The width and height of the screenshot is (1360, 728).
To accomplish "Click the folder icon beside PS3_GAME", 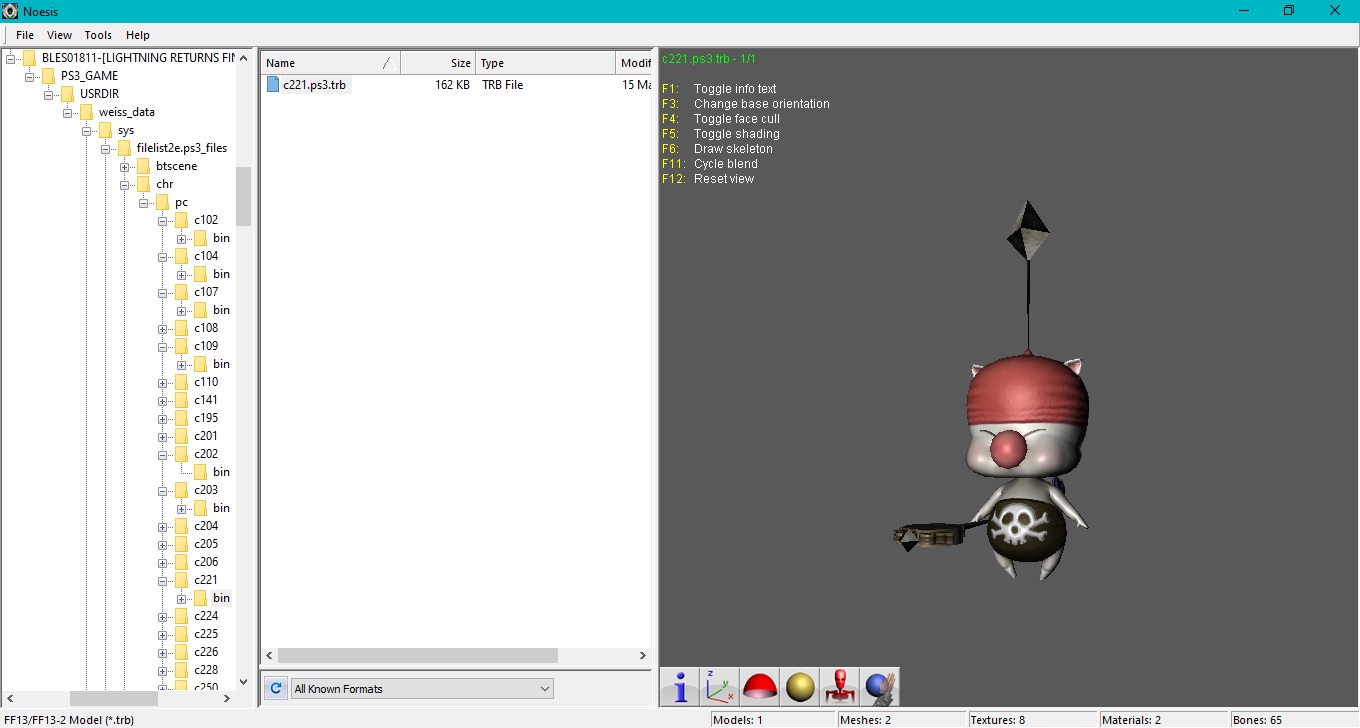I will 48,76.
